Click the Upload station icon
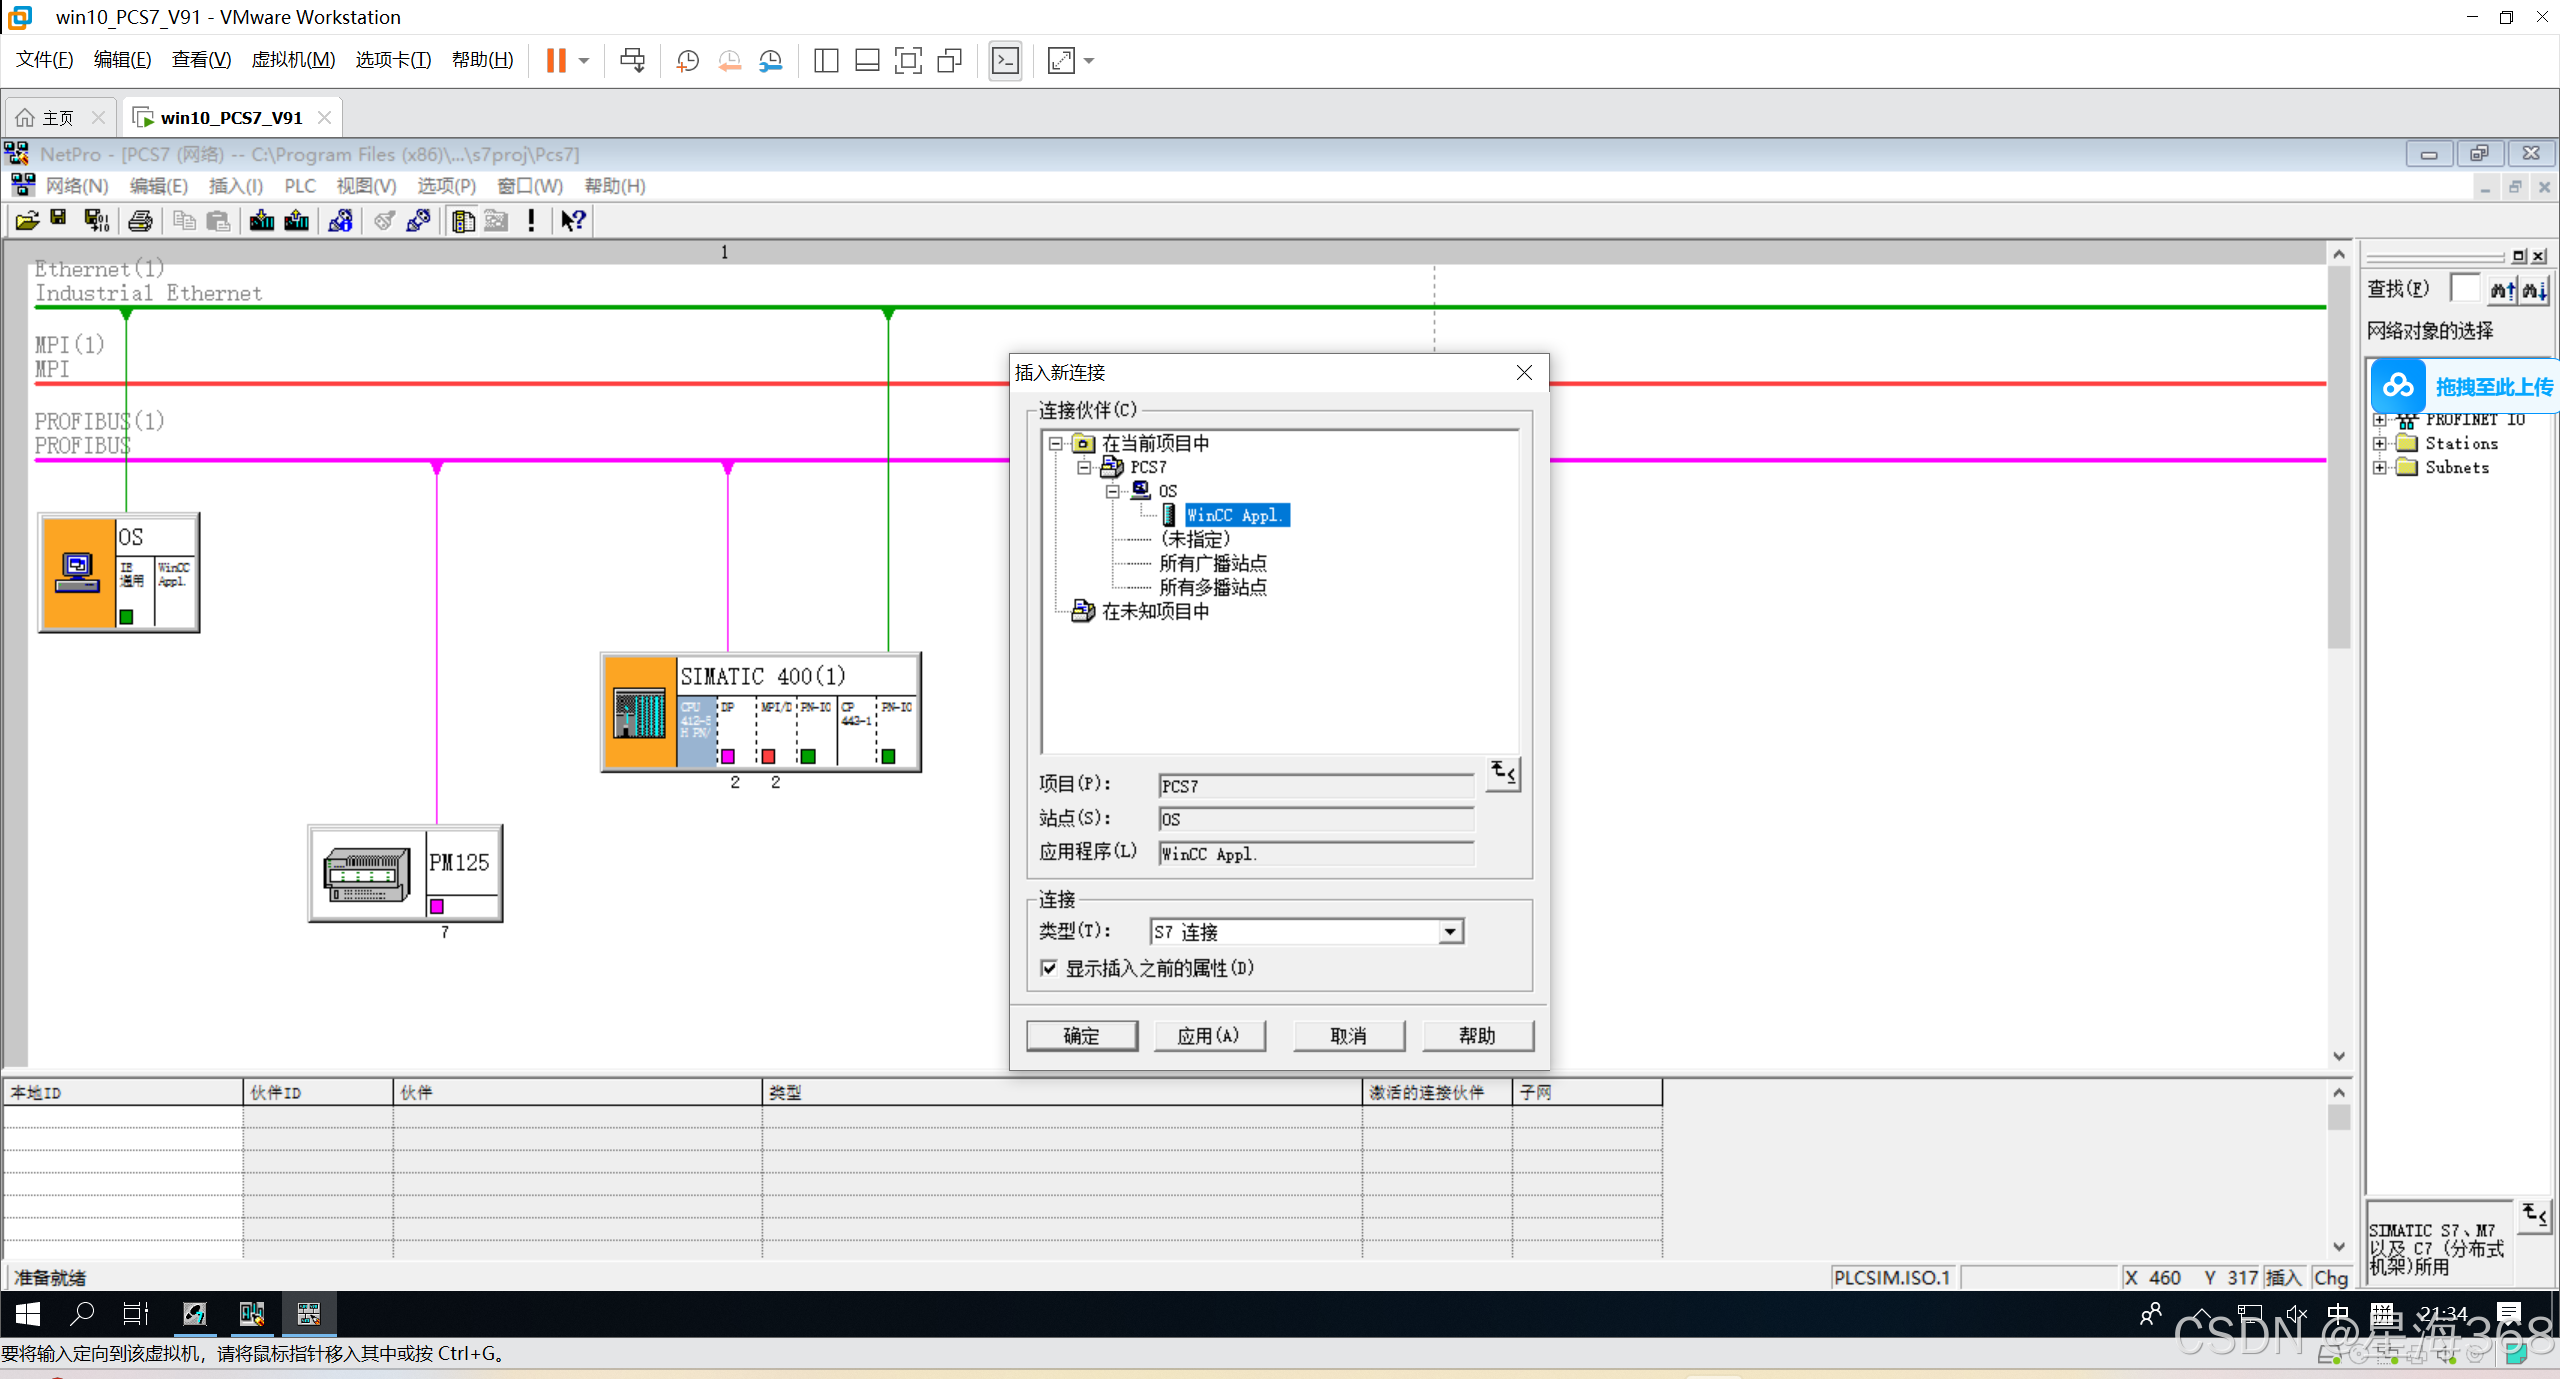The image size is (2560, 1379). [x=297, y=221]
